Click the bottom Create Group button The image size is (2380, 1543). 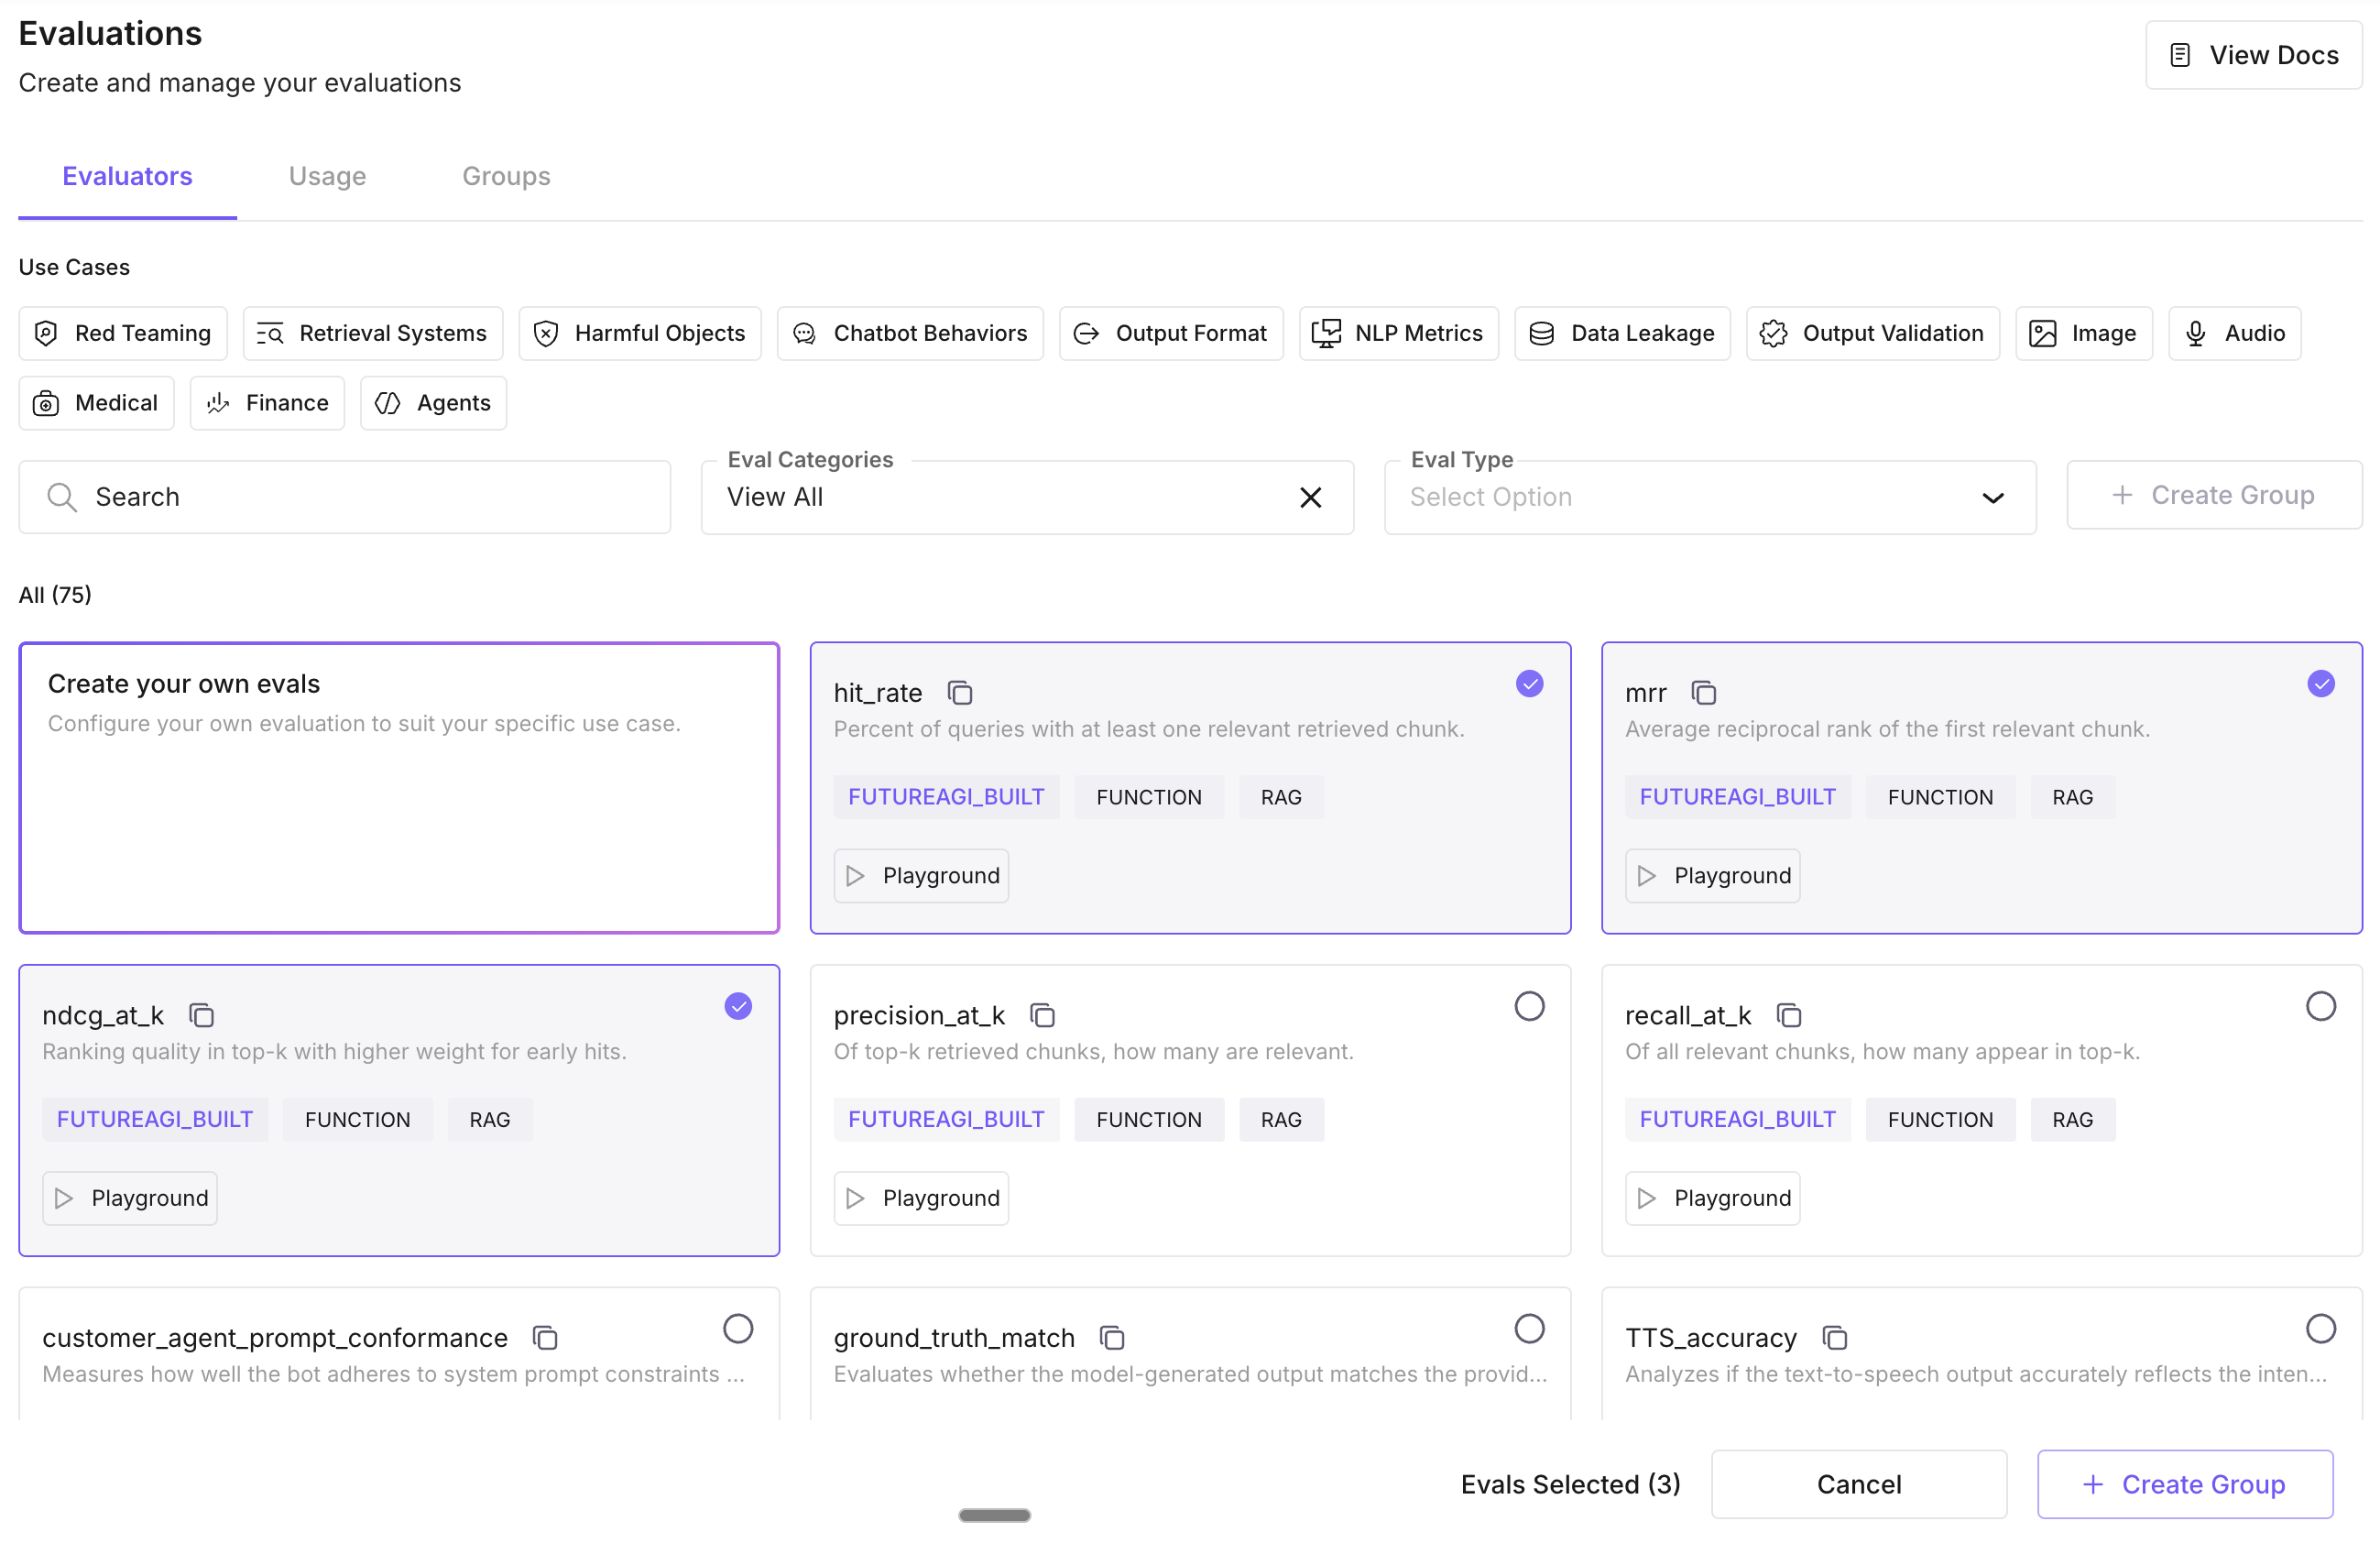(x=2184, y=1484)
